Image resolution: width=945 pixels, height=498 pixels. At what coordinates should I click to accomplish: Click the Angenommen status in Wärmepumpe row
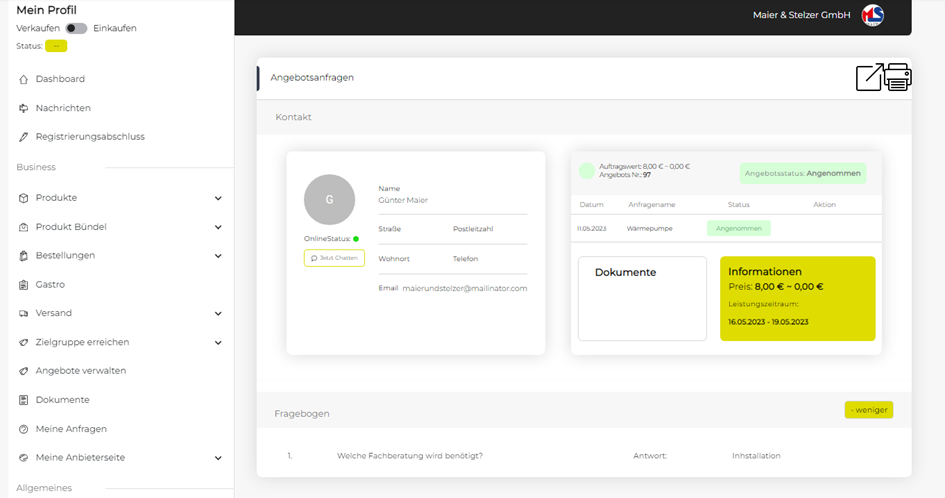(739, 229)
